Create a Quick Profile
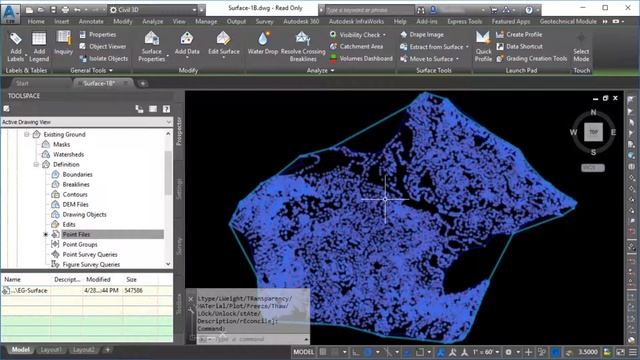The height and width of the screenshot is (360, 640). pyautogui.click(x=483, y=47)
